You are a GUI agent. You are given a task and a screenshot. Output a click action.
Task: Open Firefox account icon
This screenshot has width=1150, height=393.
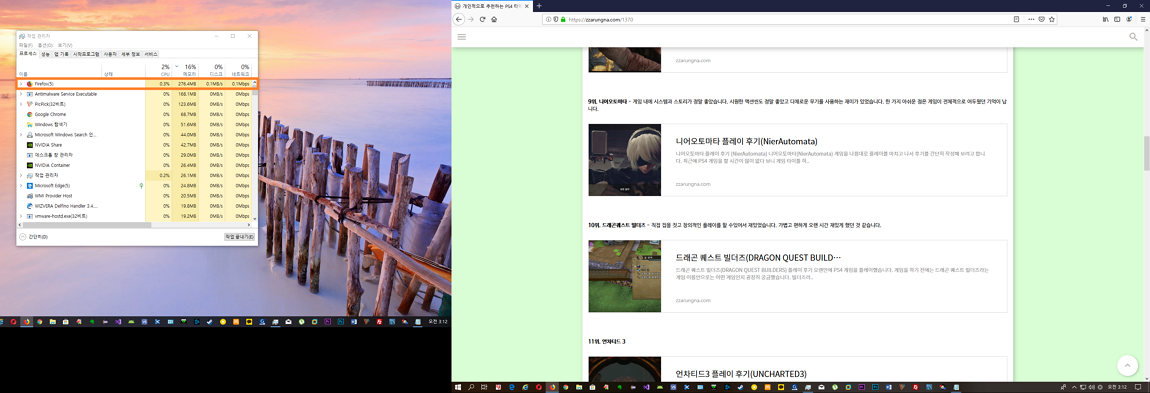click(x=1129, y=19)
